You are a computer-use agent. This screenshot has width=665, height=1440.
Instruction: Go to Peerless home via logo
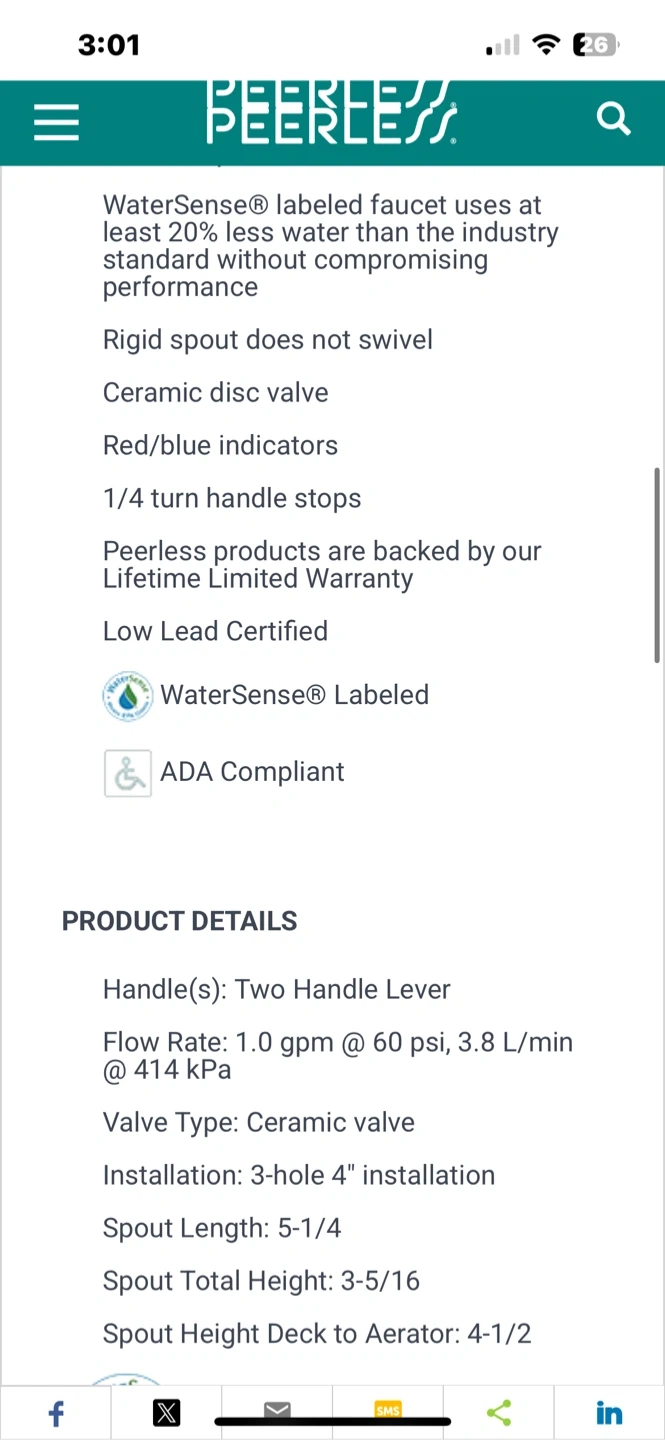click(332, 113)
